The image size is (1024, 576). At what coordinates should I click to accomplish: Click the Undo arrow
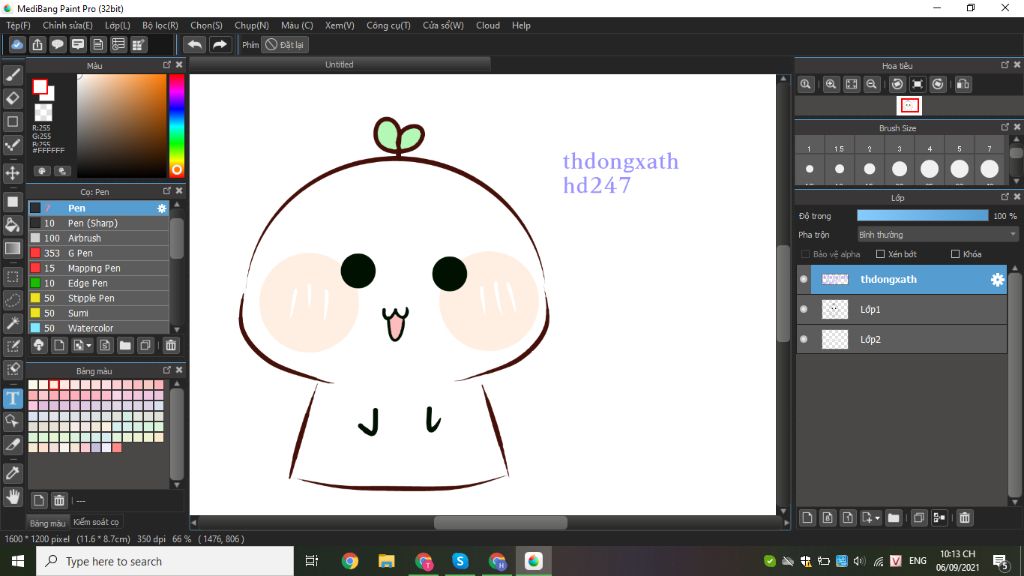pos(194,44)
